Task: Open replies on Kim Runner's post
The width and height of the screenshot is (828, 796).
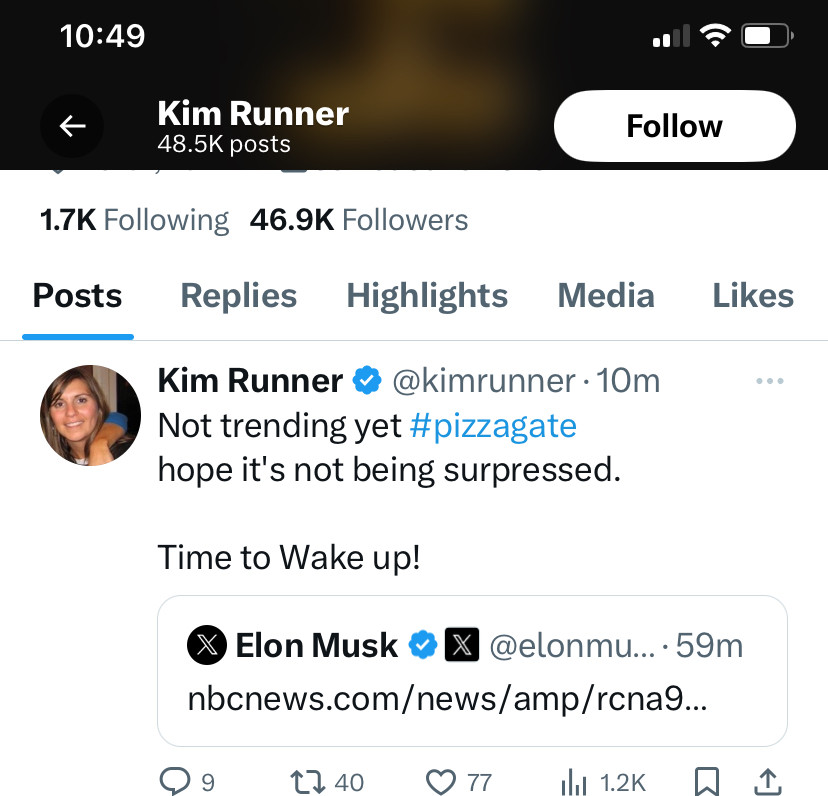Action: tap(174, 781)
